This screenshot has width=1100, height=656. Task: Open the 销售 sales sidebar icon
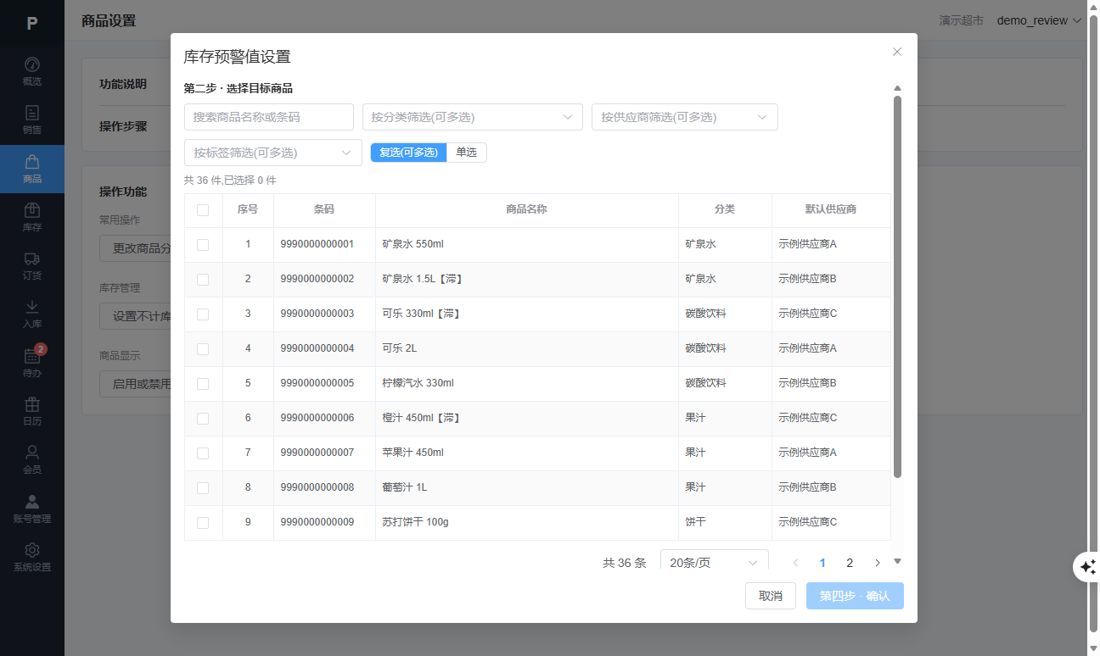[32, 120]
